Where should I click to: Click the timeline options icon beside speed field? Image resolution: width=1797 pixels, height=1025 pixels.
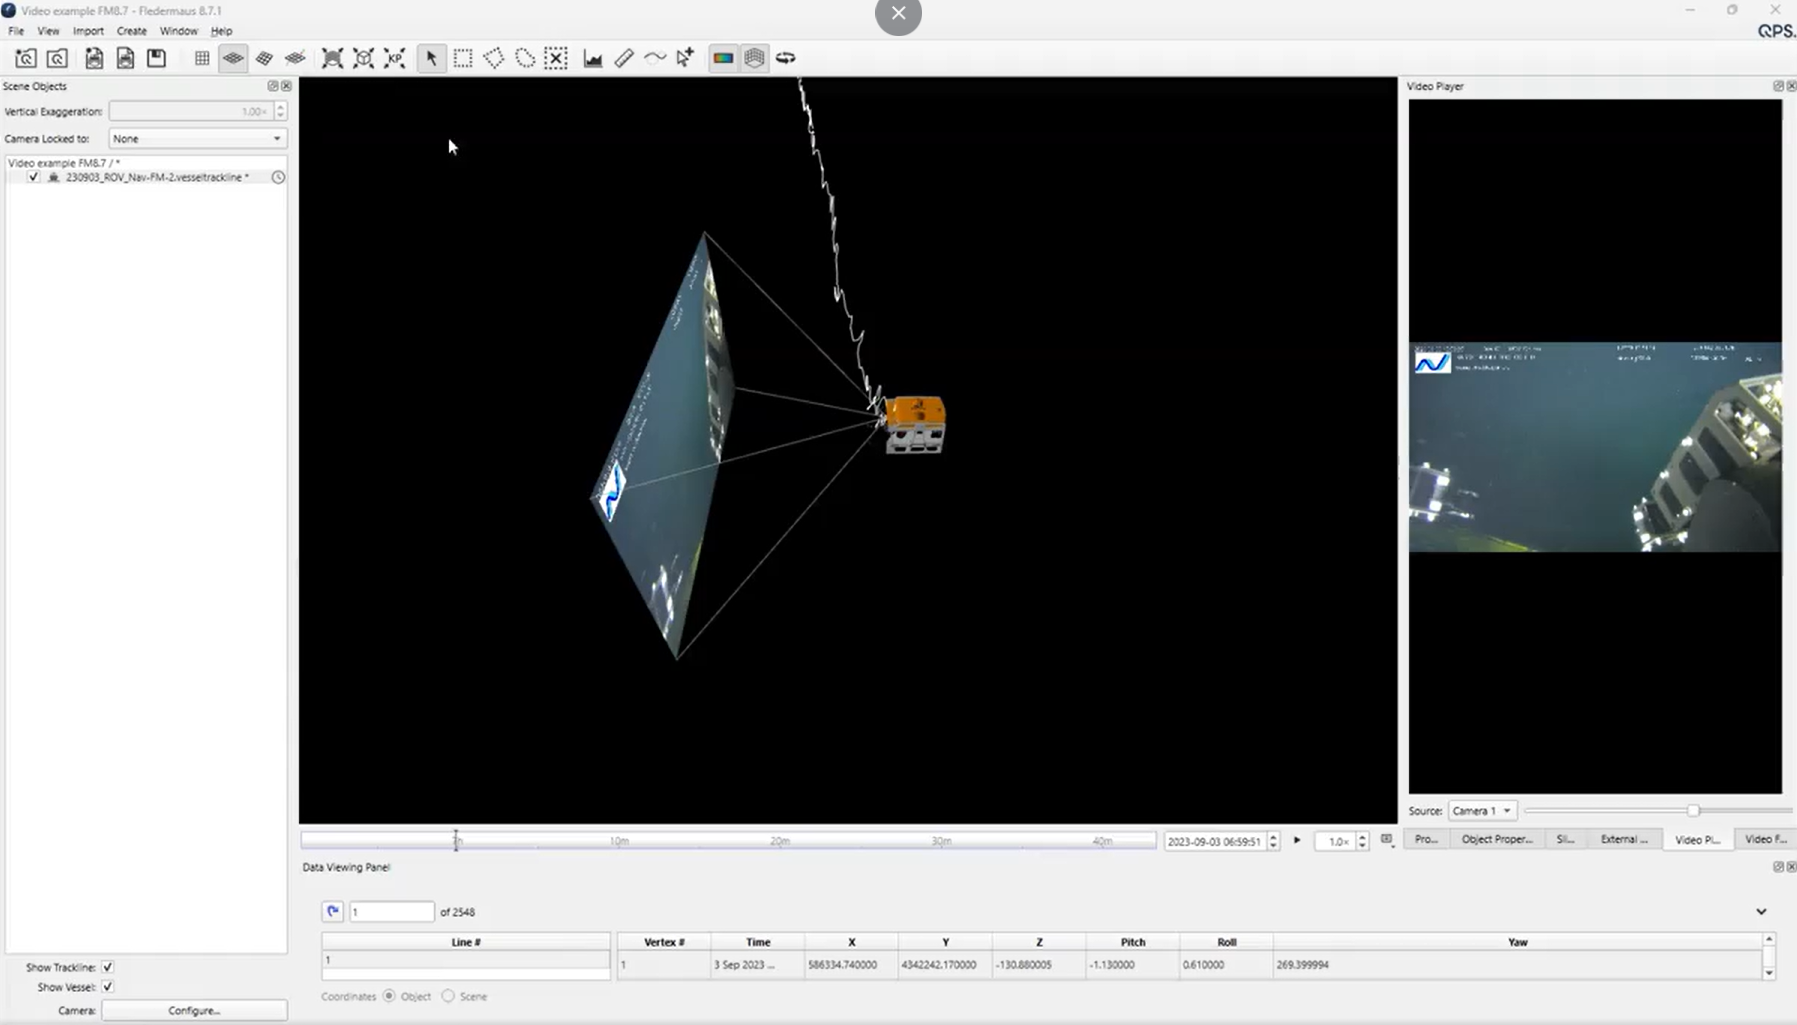click(x=1387, y=840)
